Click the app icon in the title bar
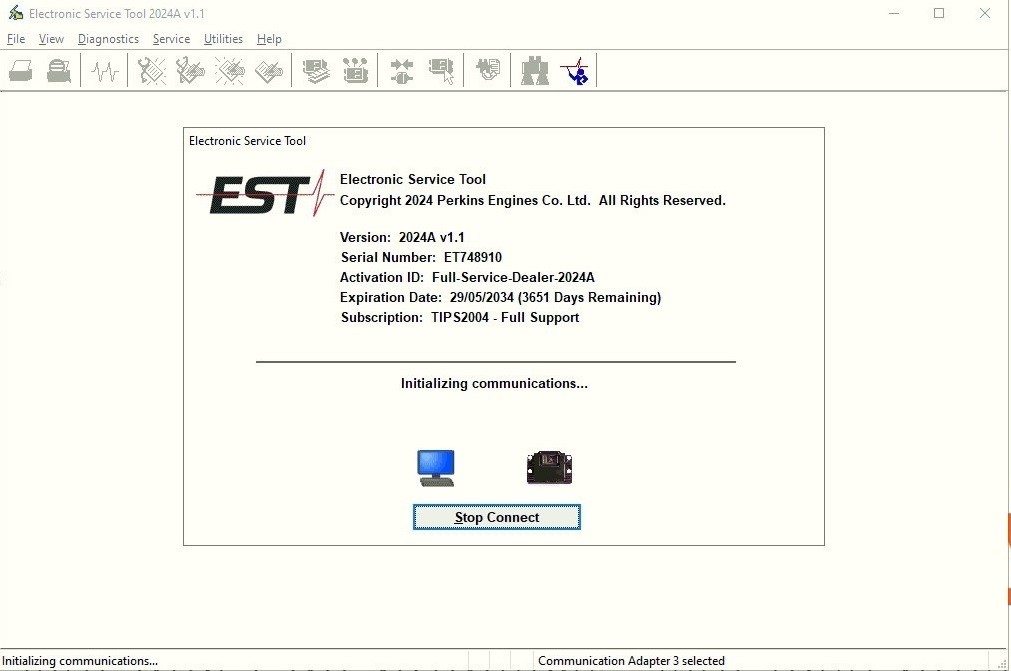 (x=15, y=13)
